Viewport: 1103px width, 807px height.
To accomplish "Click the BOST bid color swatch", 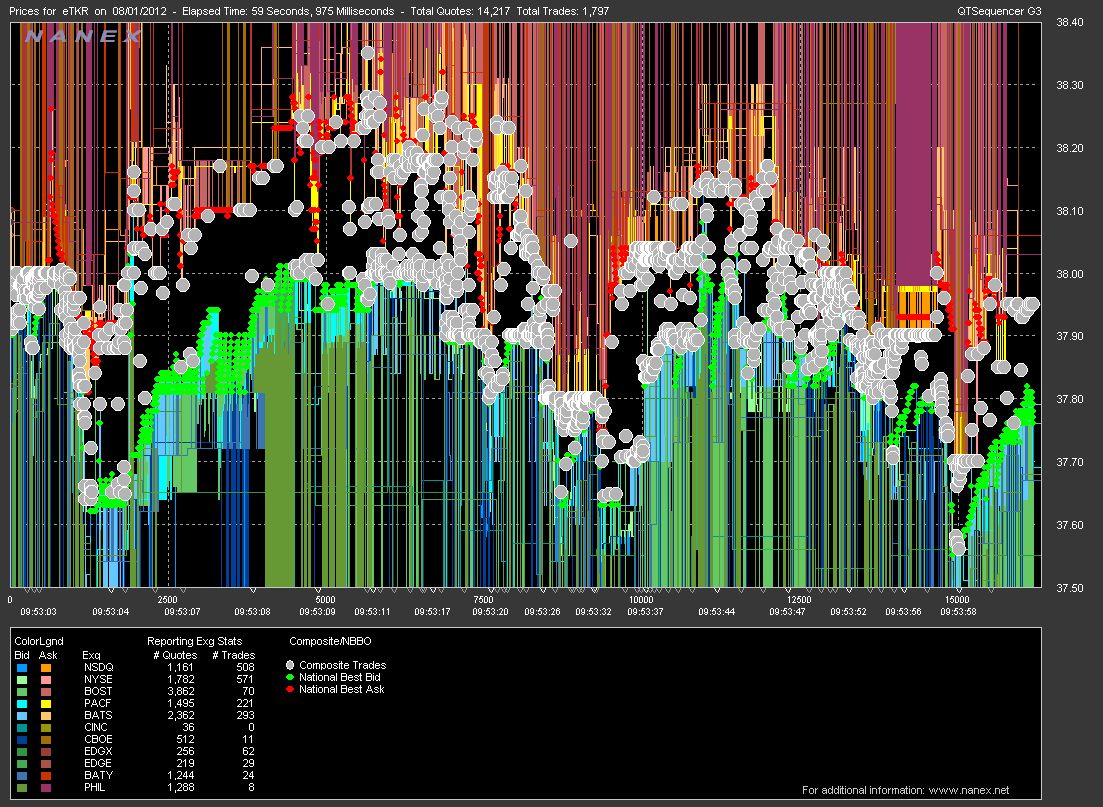I will (22, 692).
